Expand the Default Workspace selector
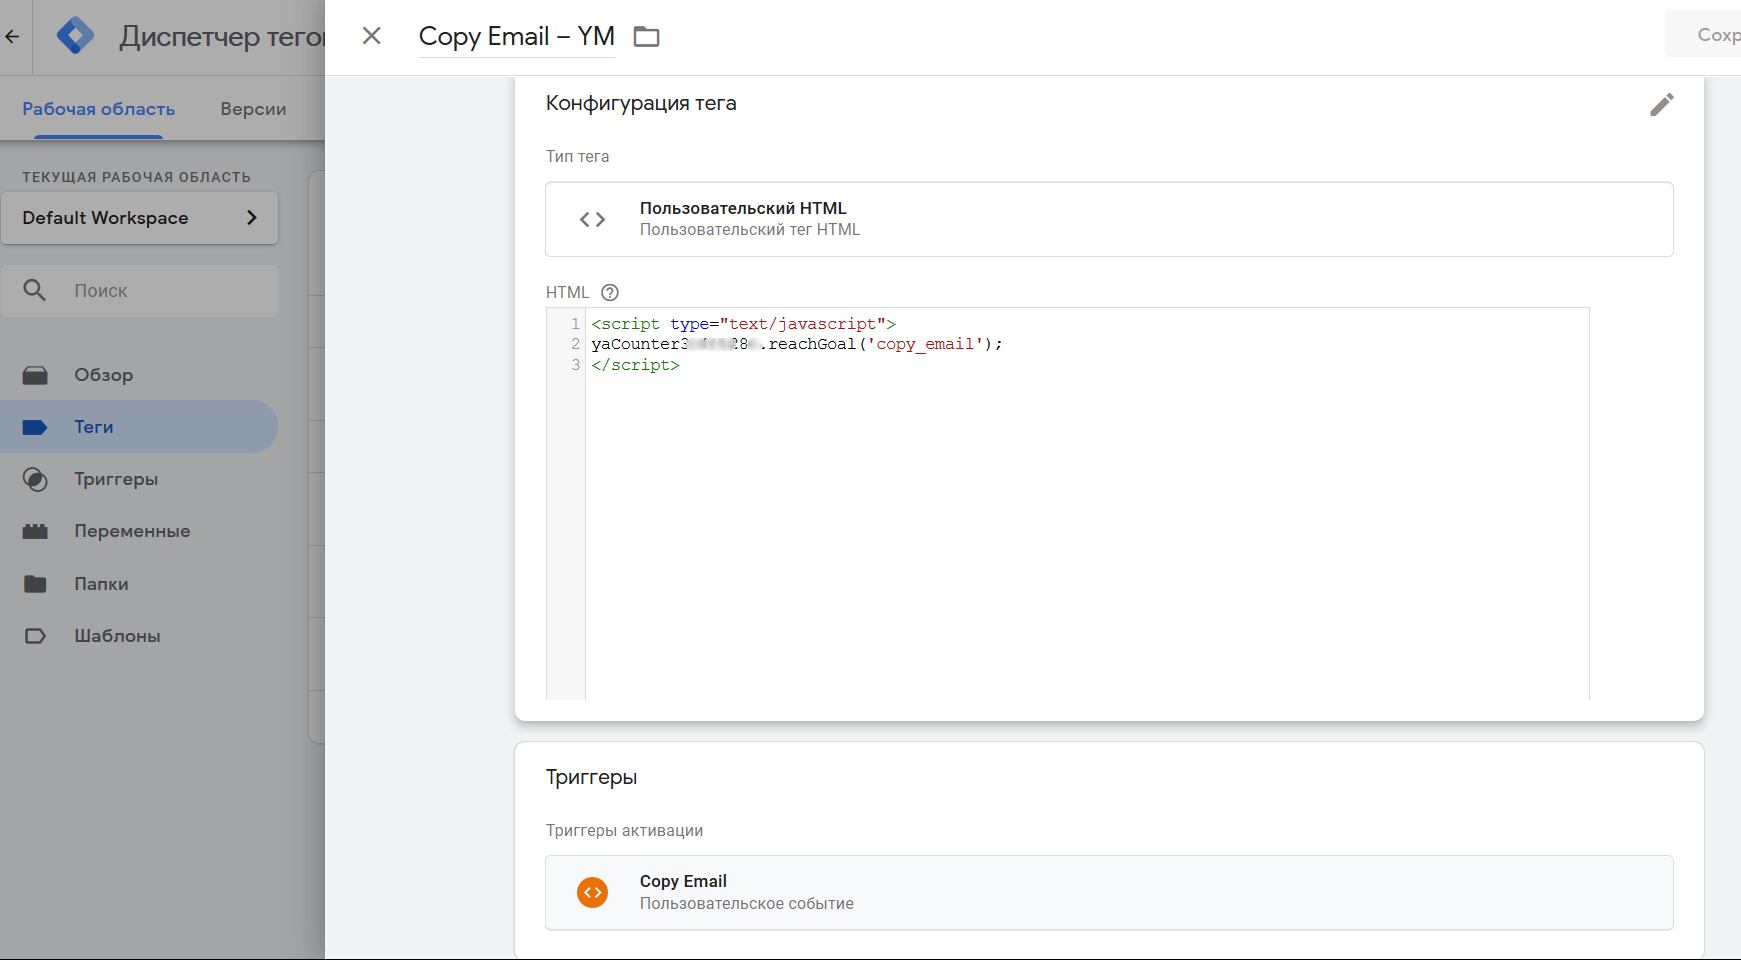 pos(139,218)
